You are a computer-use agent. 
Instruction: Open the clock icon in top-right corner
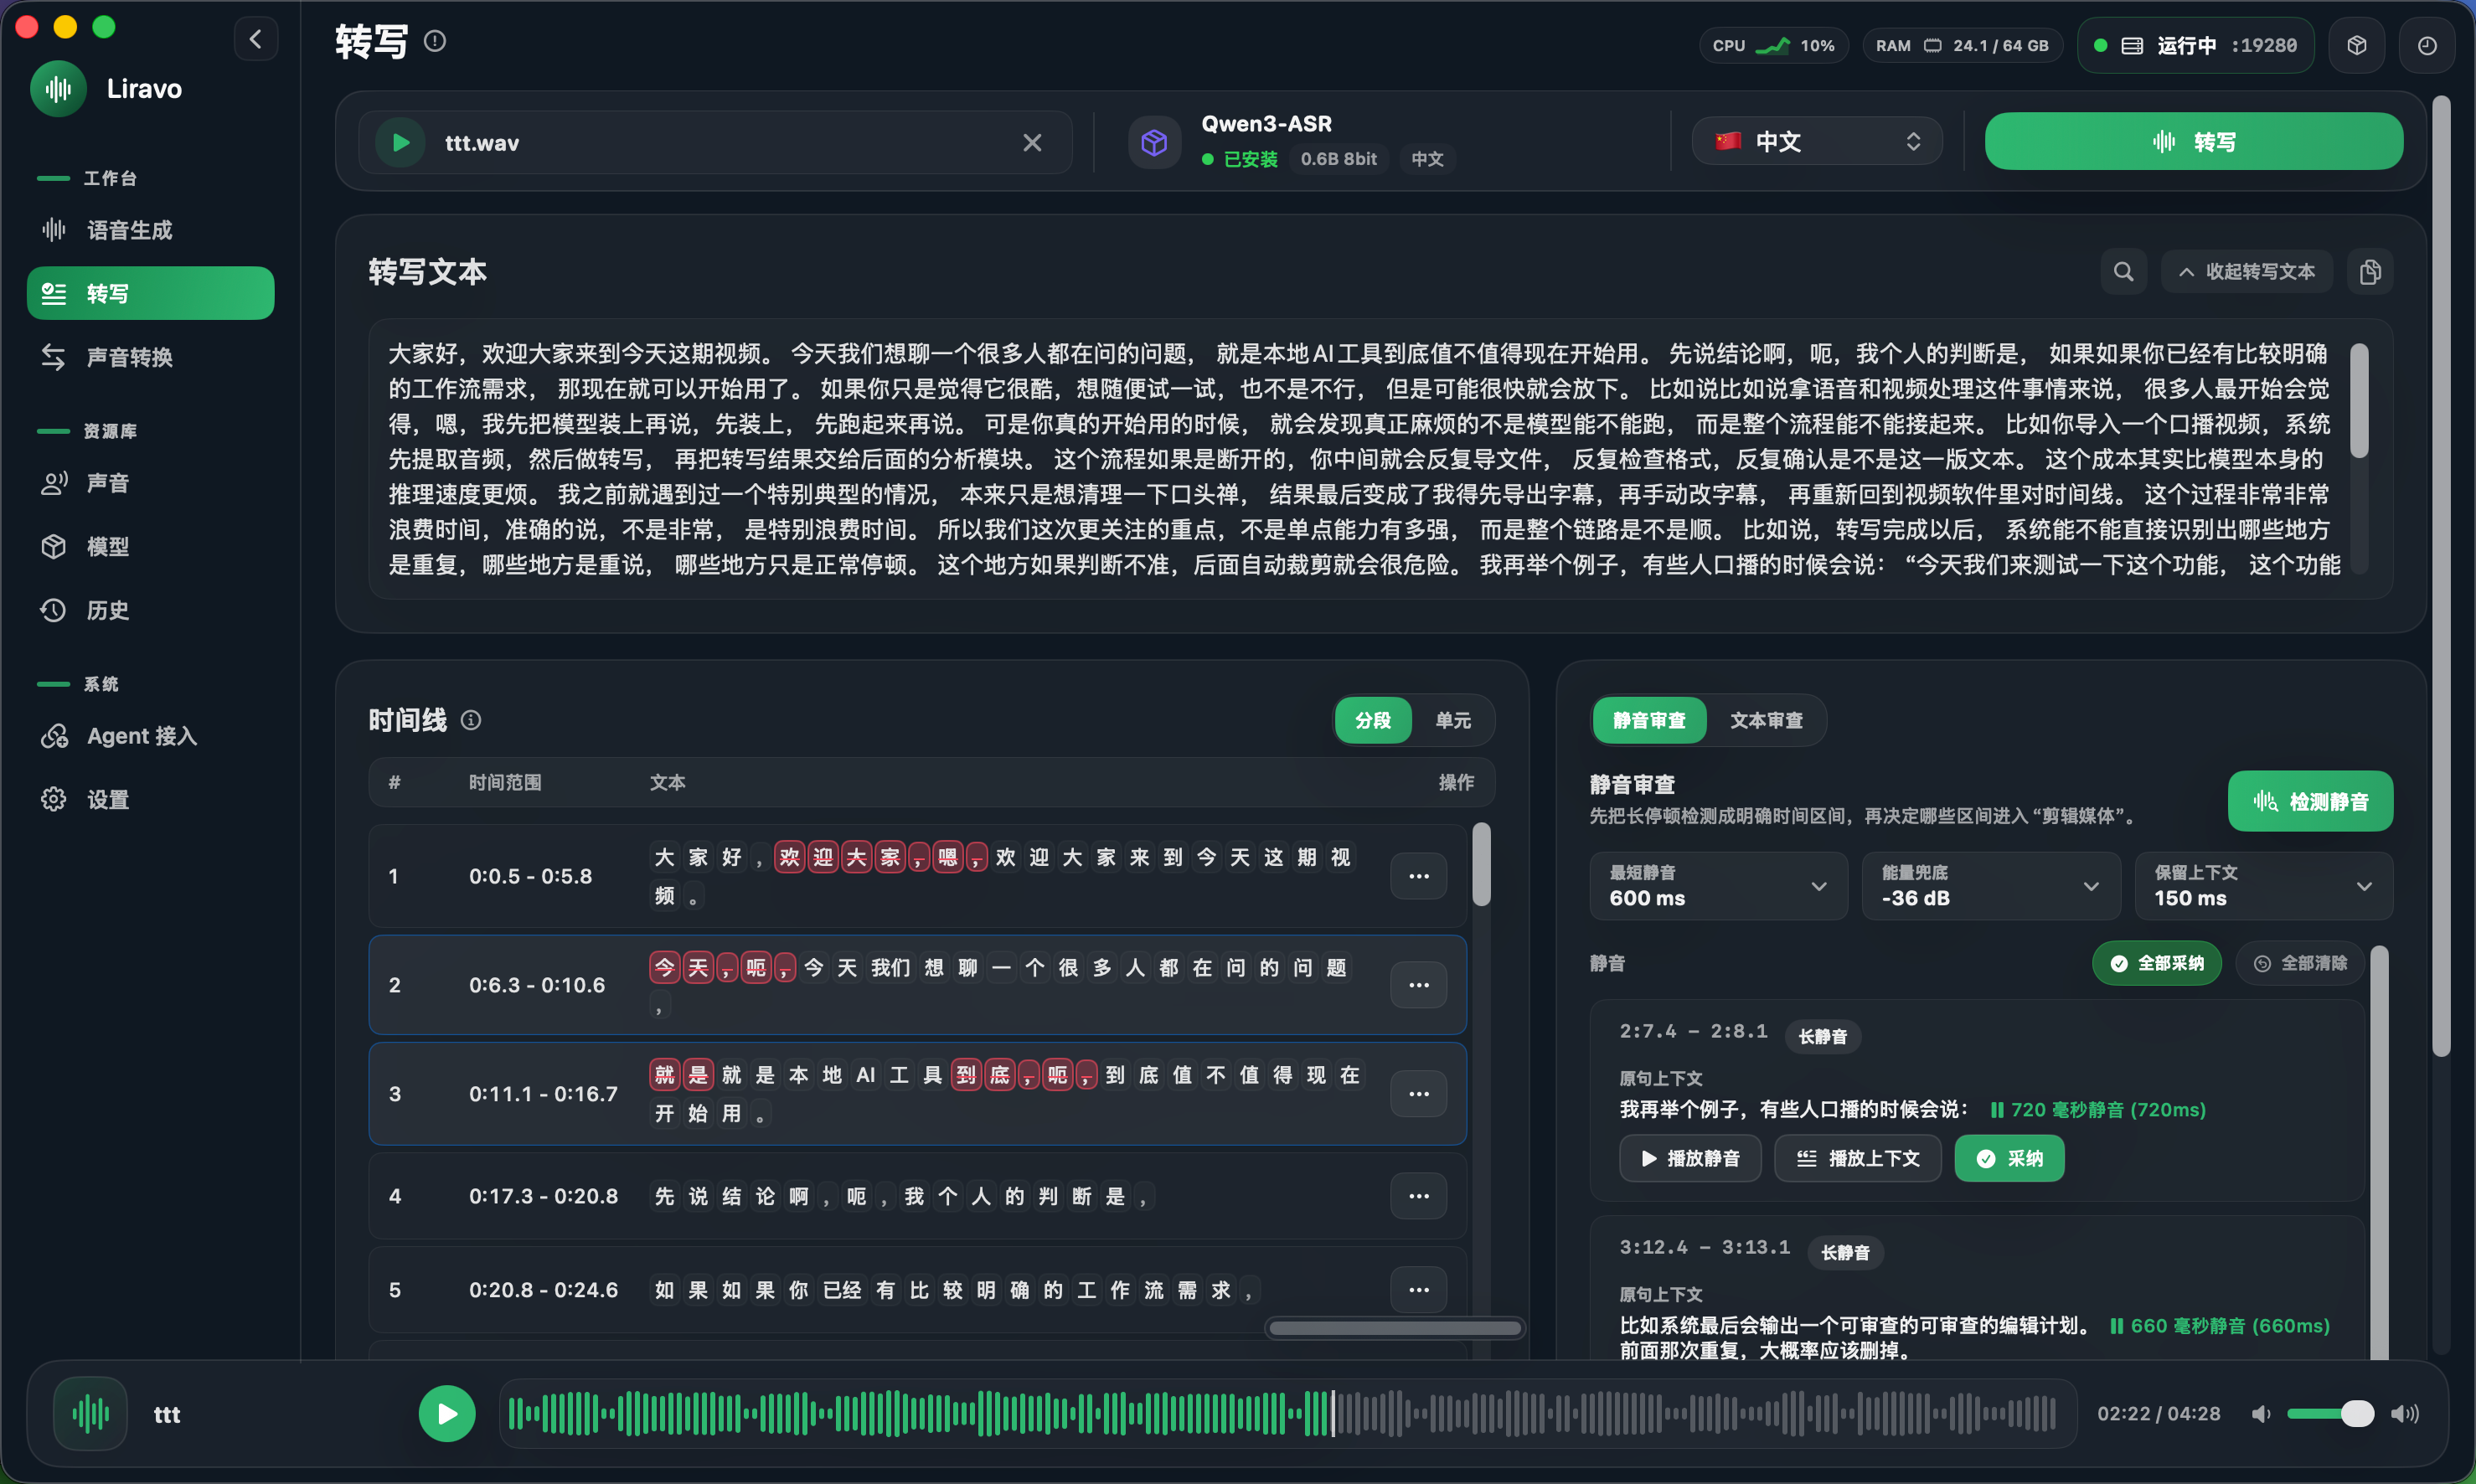pyautogui.click(x=2426, y=45)
